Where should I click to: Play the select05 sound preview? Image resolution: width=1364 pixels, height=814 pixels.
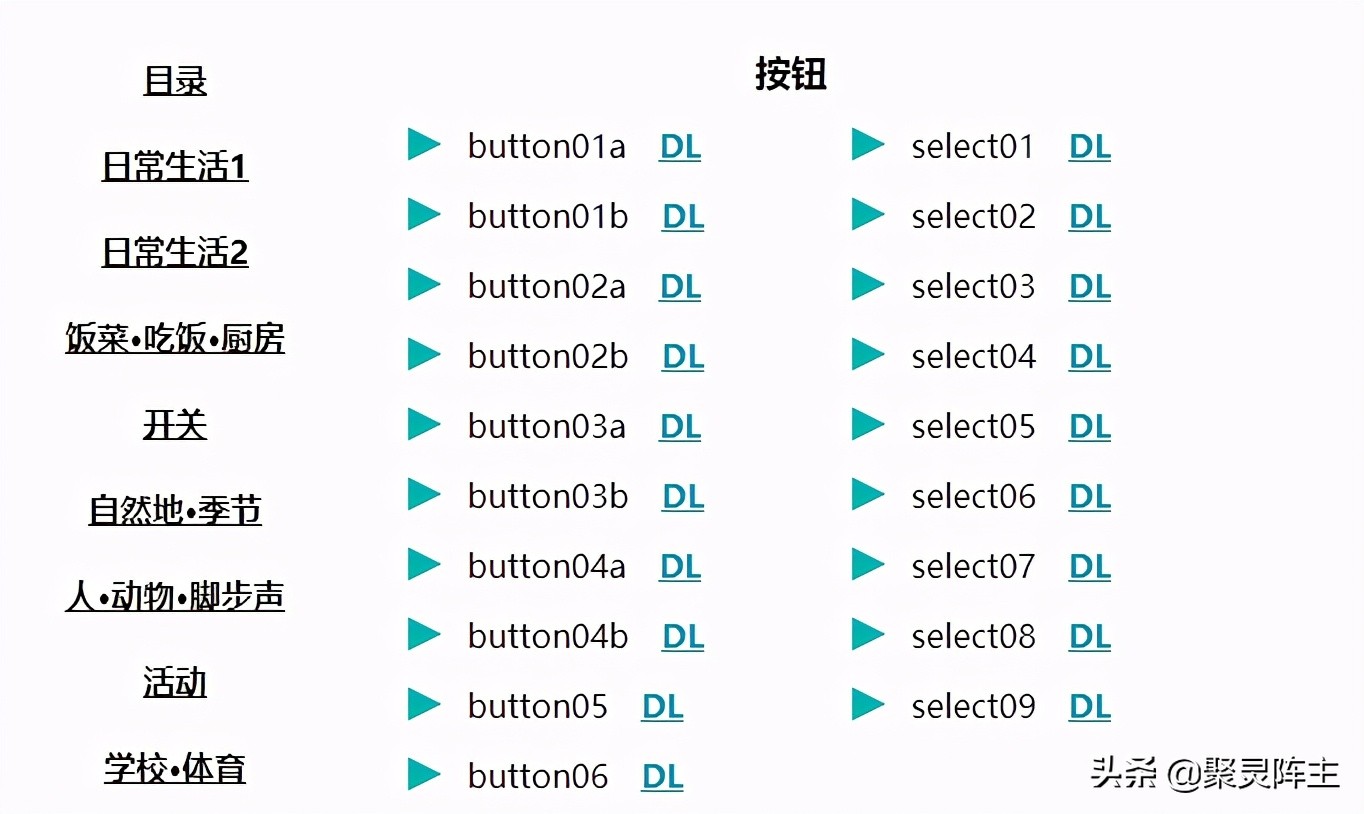click(x=868, y=425)
